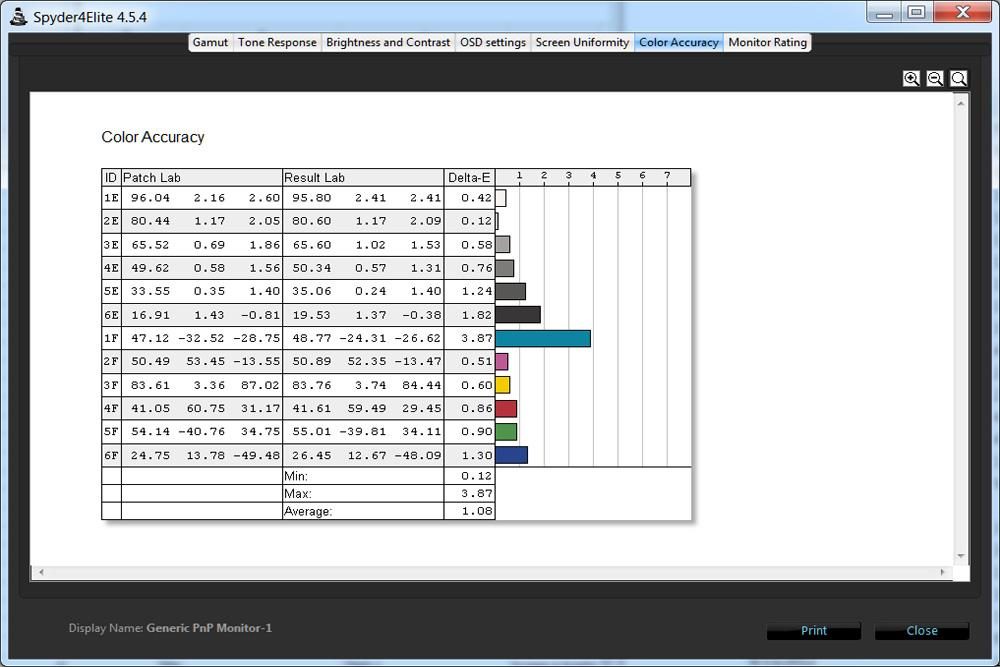Viewport: 1000px width, 667px height.
Task: Click the red 4F delta-E bar
Action: 506,408
